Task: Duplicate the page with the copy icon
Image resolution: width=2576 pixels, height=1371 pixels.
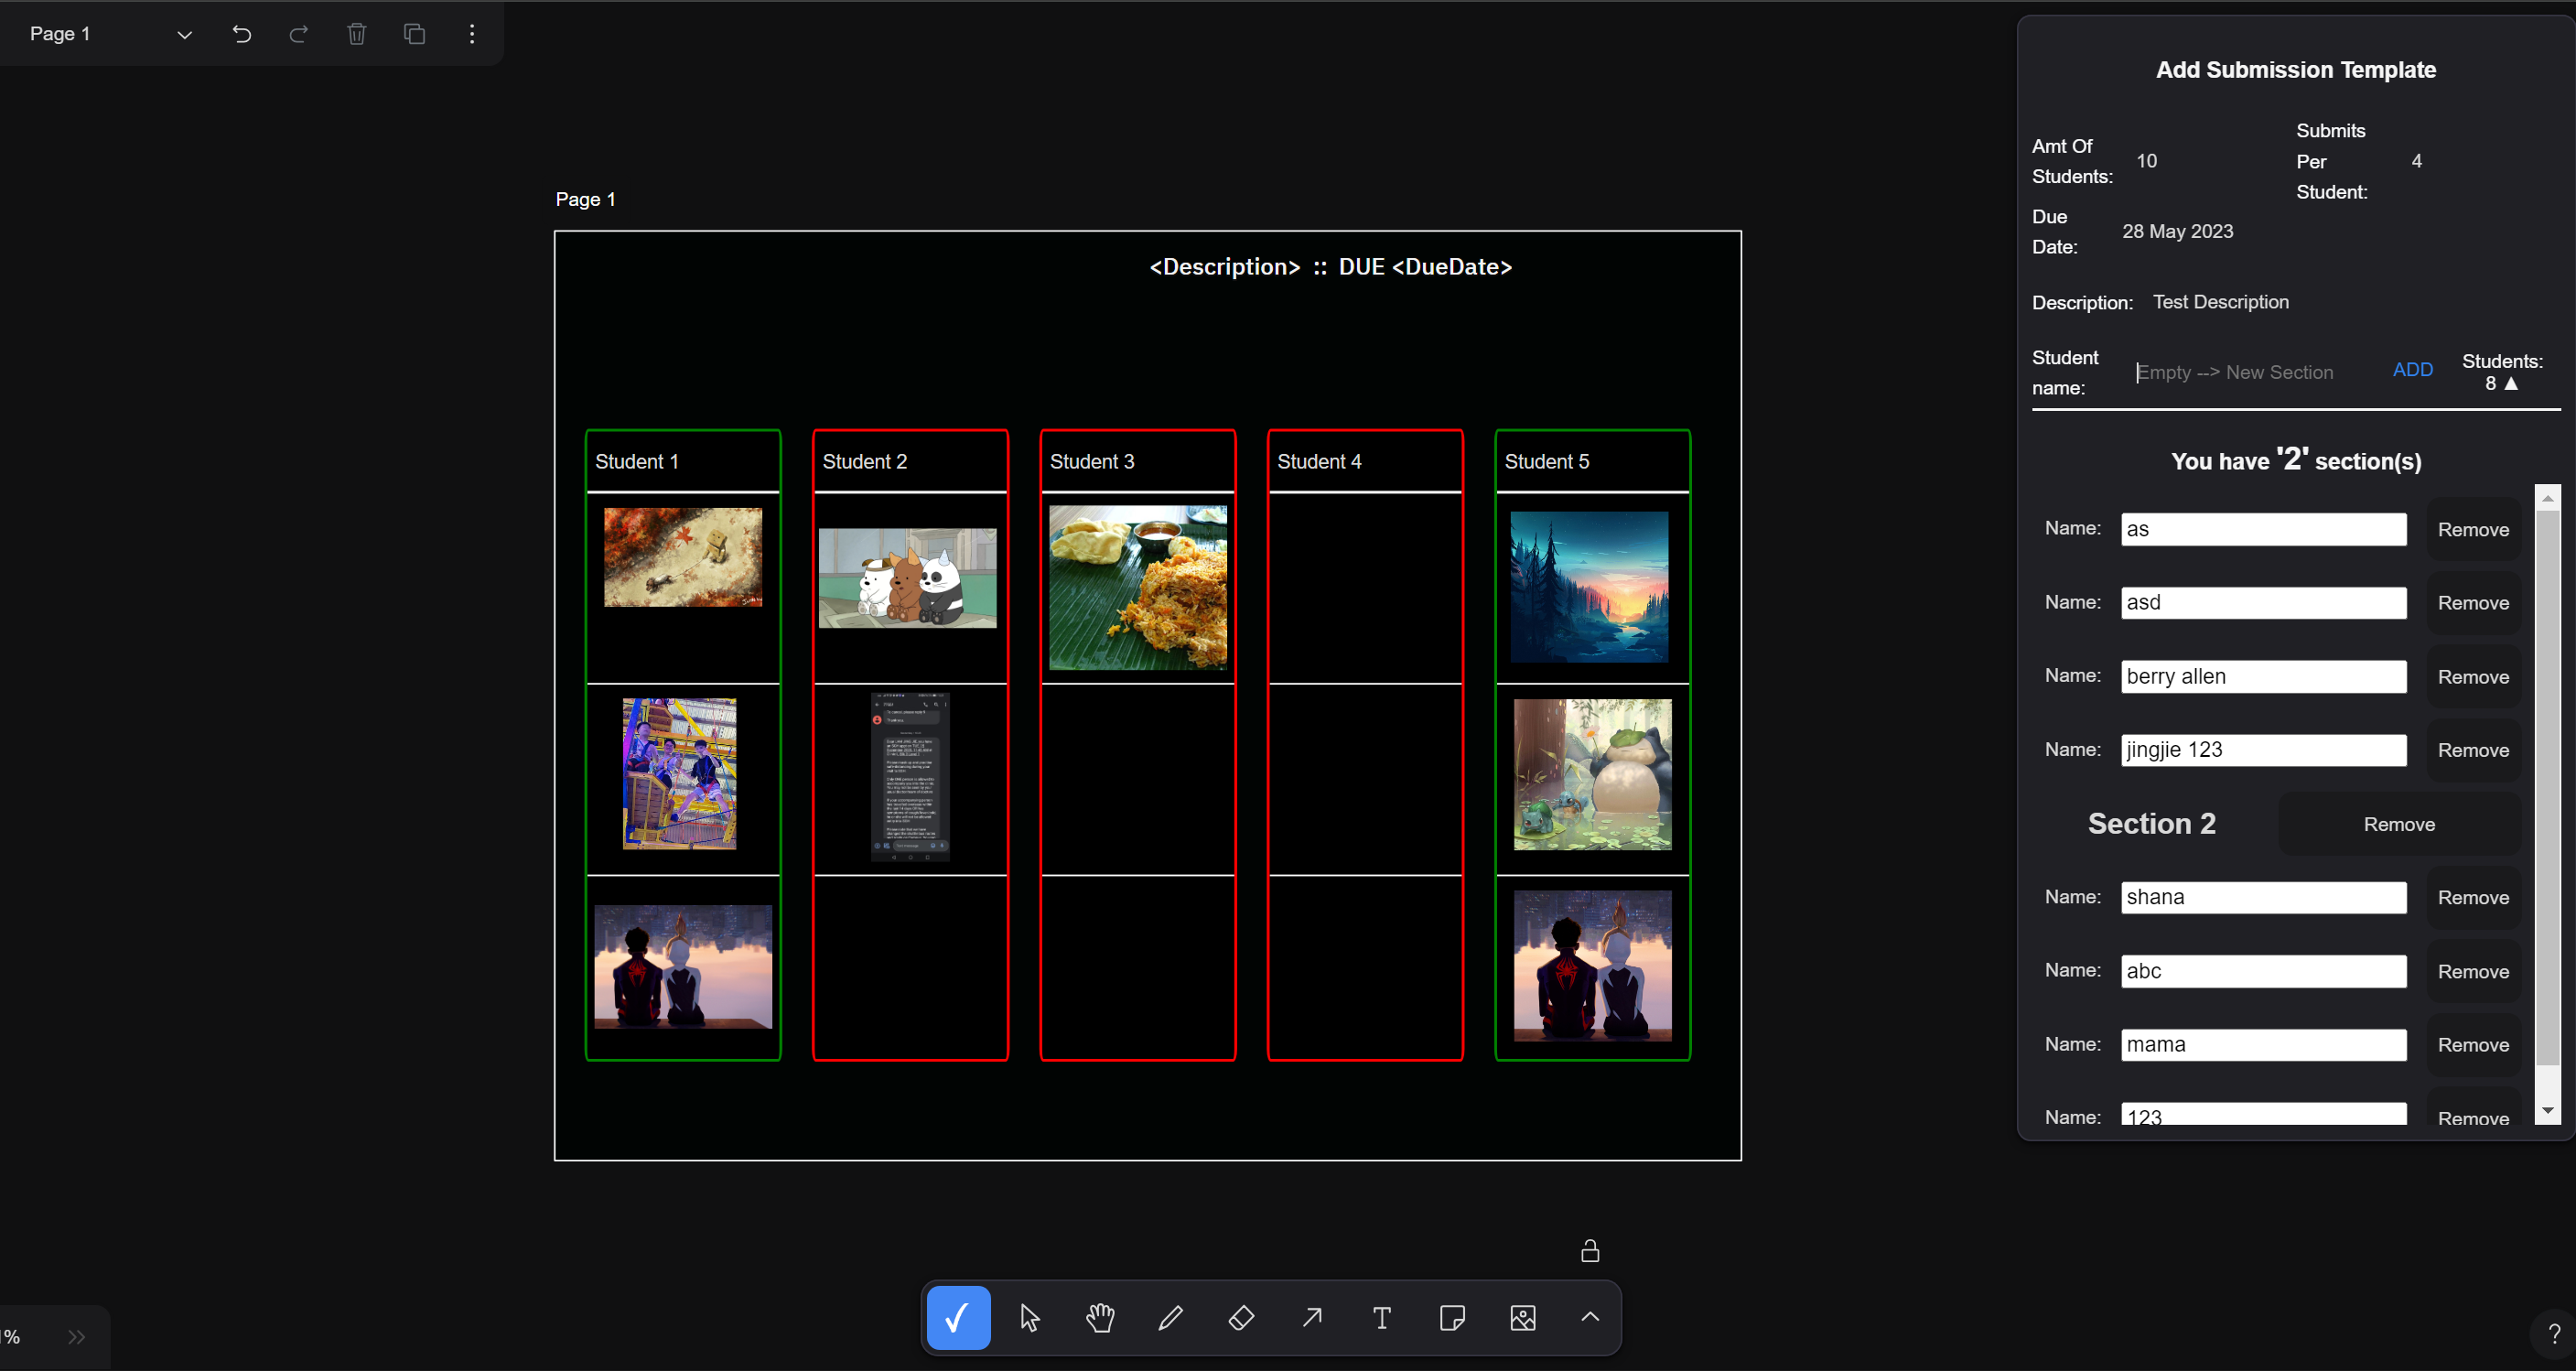Action: pos(414,33)
